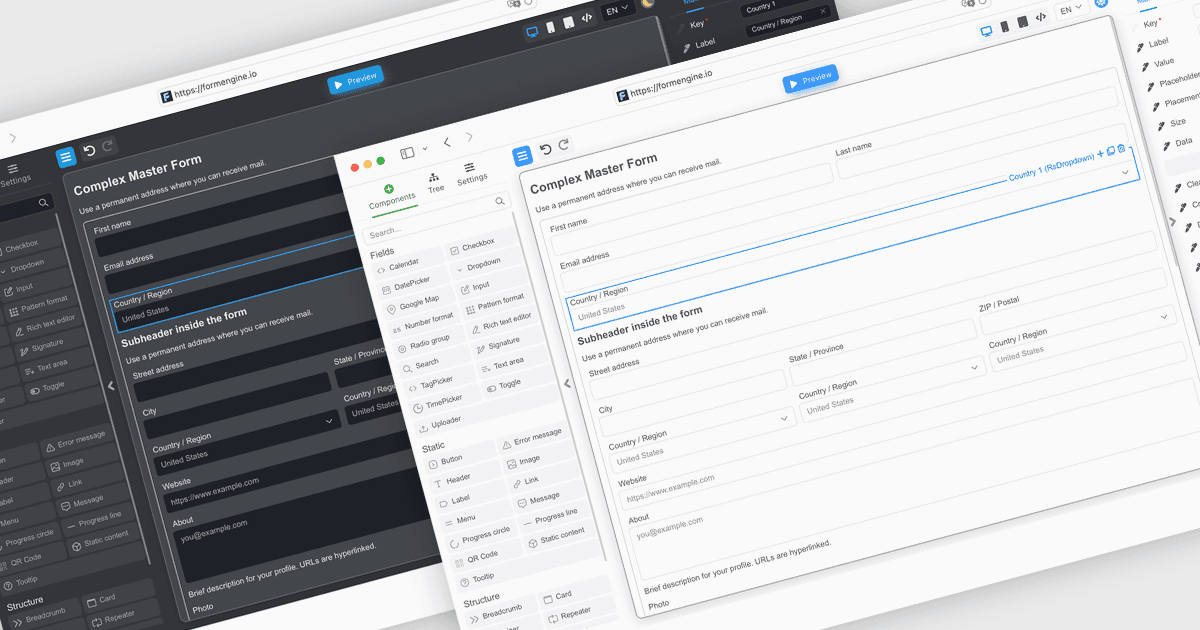The width and height of the screenshot is (1200, 630).
Task: Click the redo arrow in the light window
Action: (564, 145)
